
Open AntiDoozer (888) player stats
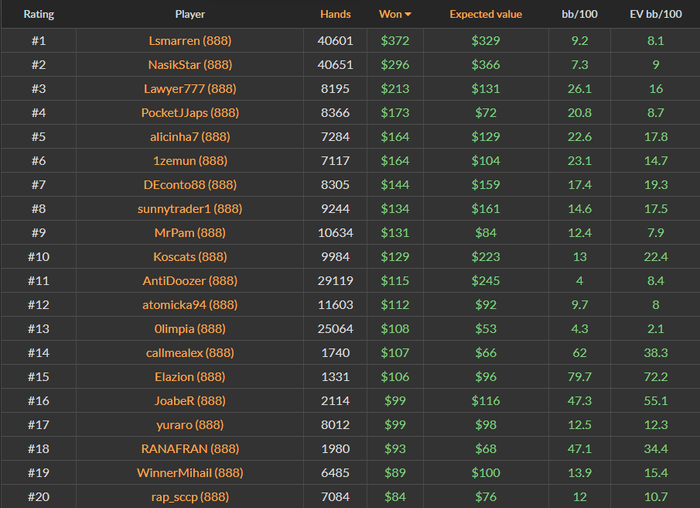tap(190, 281)
